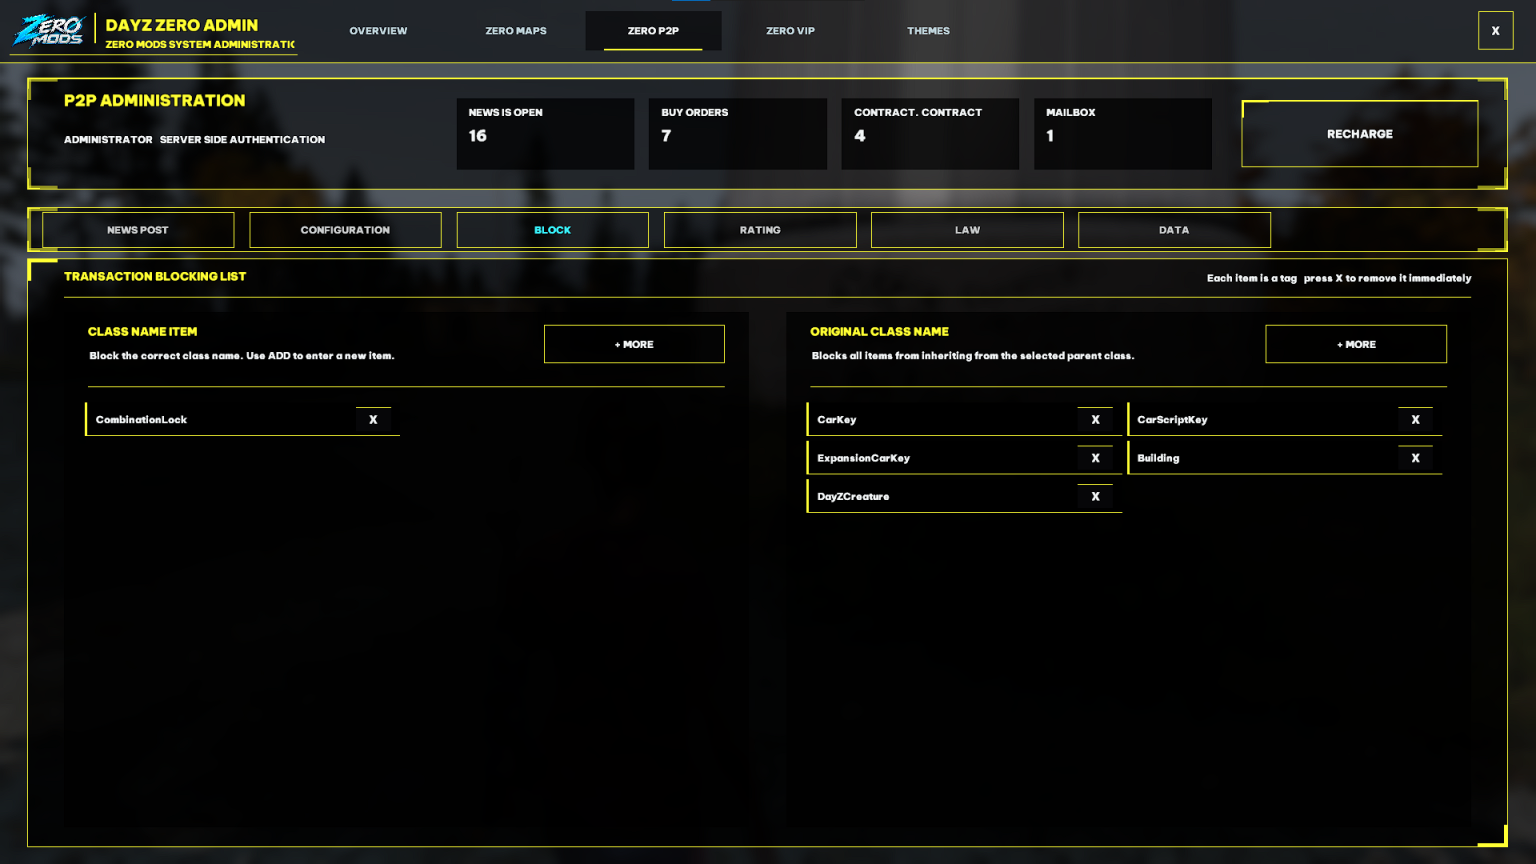Open the Configuration section
This screenshot has width=1536, height=864.
click(345, 230)
